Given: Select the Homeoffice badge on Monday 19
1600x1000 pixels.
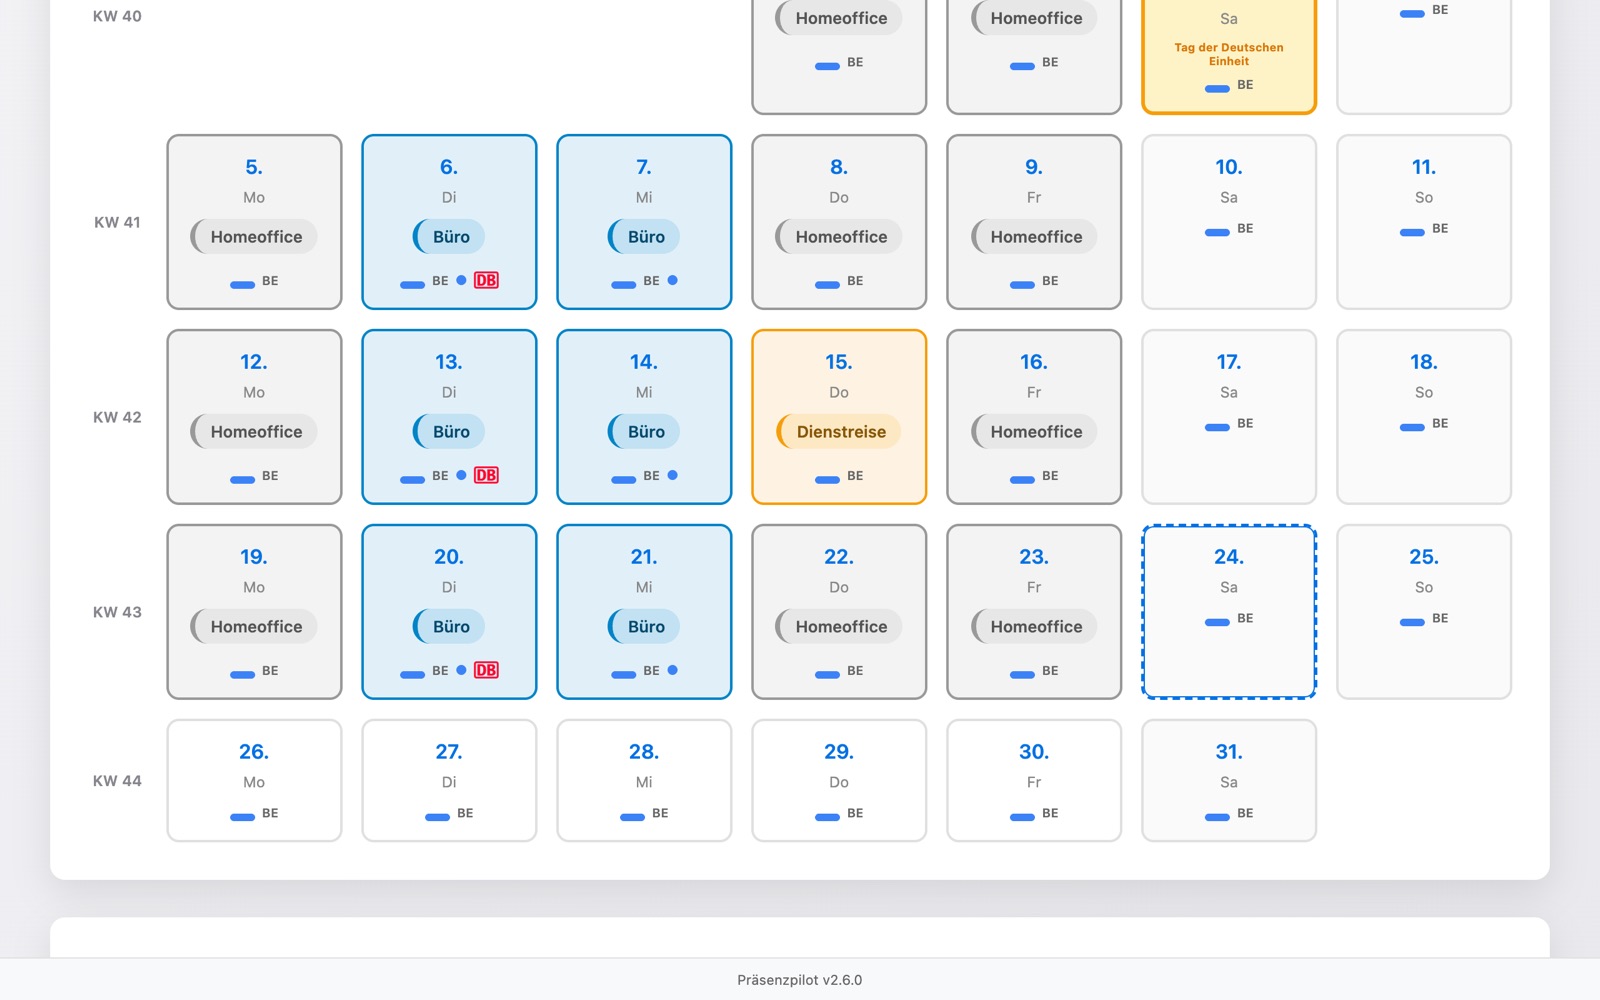Looking at the screenshot, I should pos(254,627).
